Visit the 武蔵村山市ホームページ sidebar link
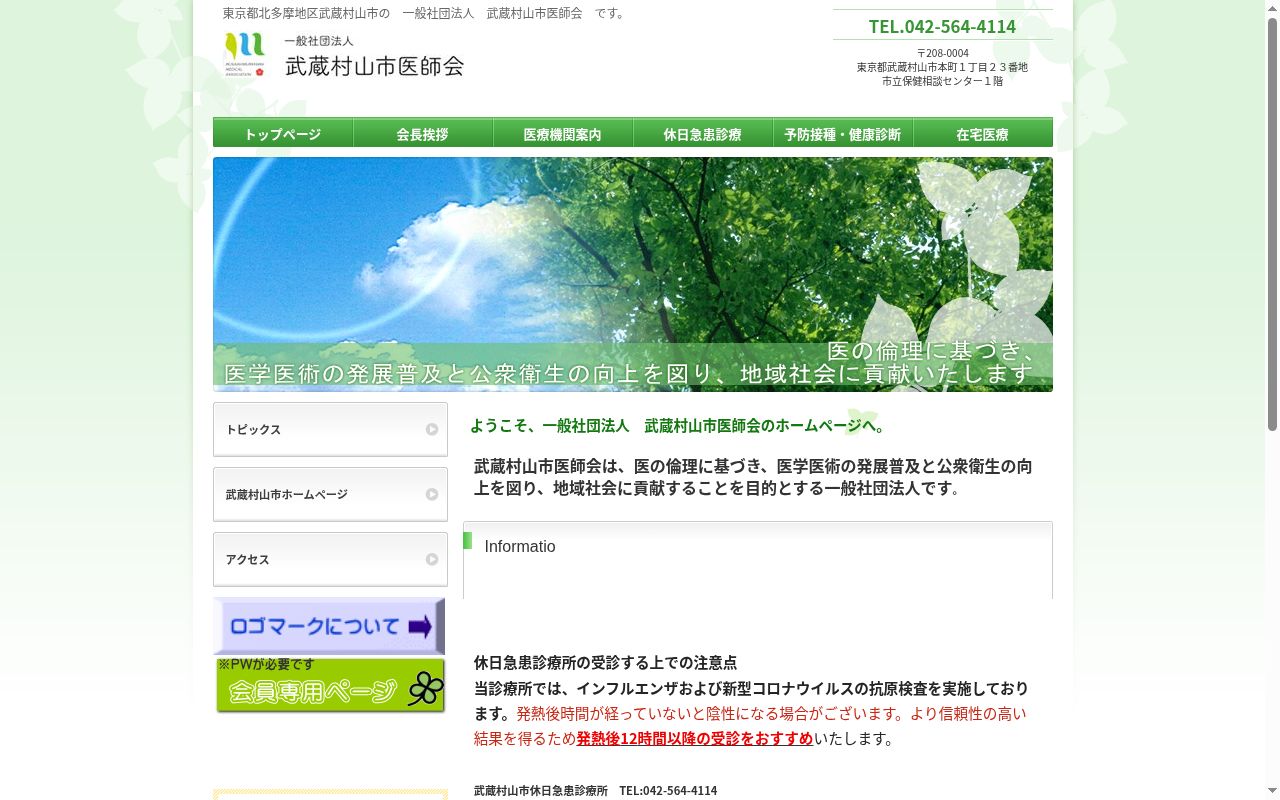This screenshot has width=1280, height=800. tap(330, 494)
